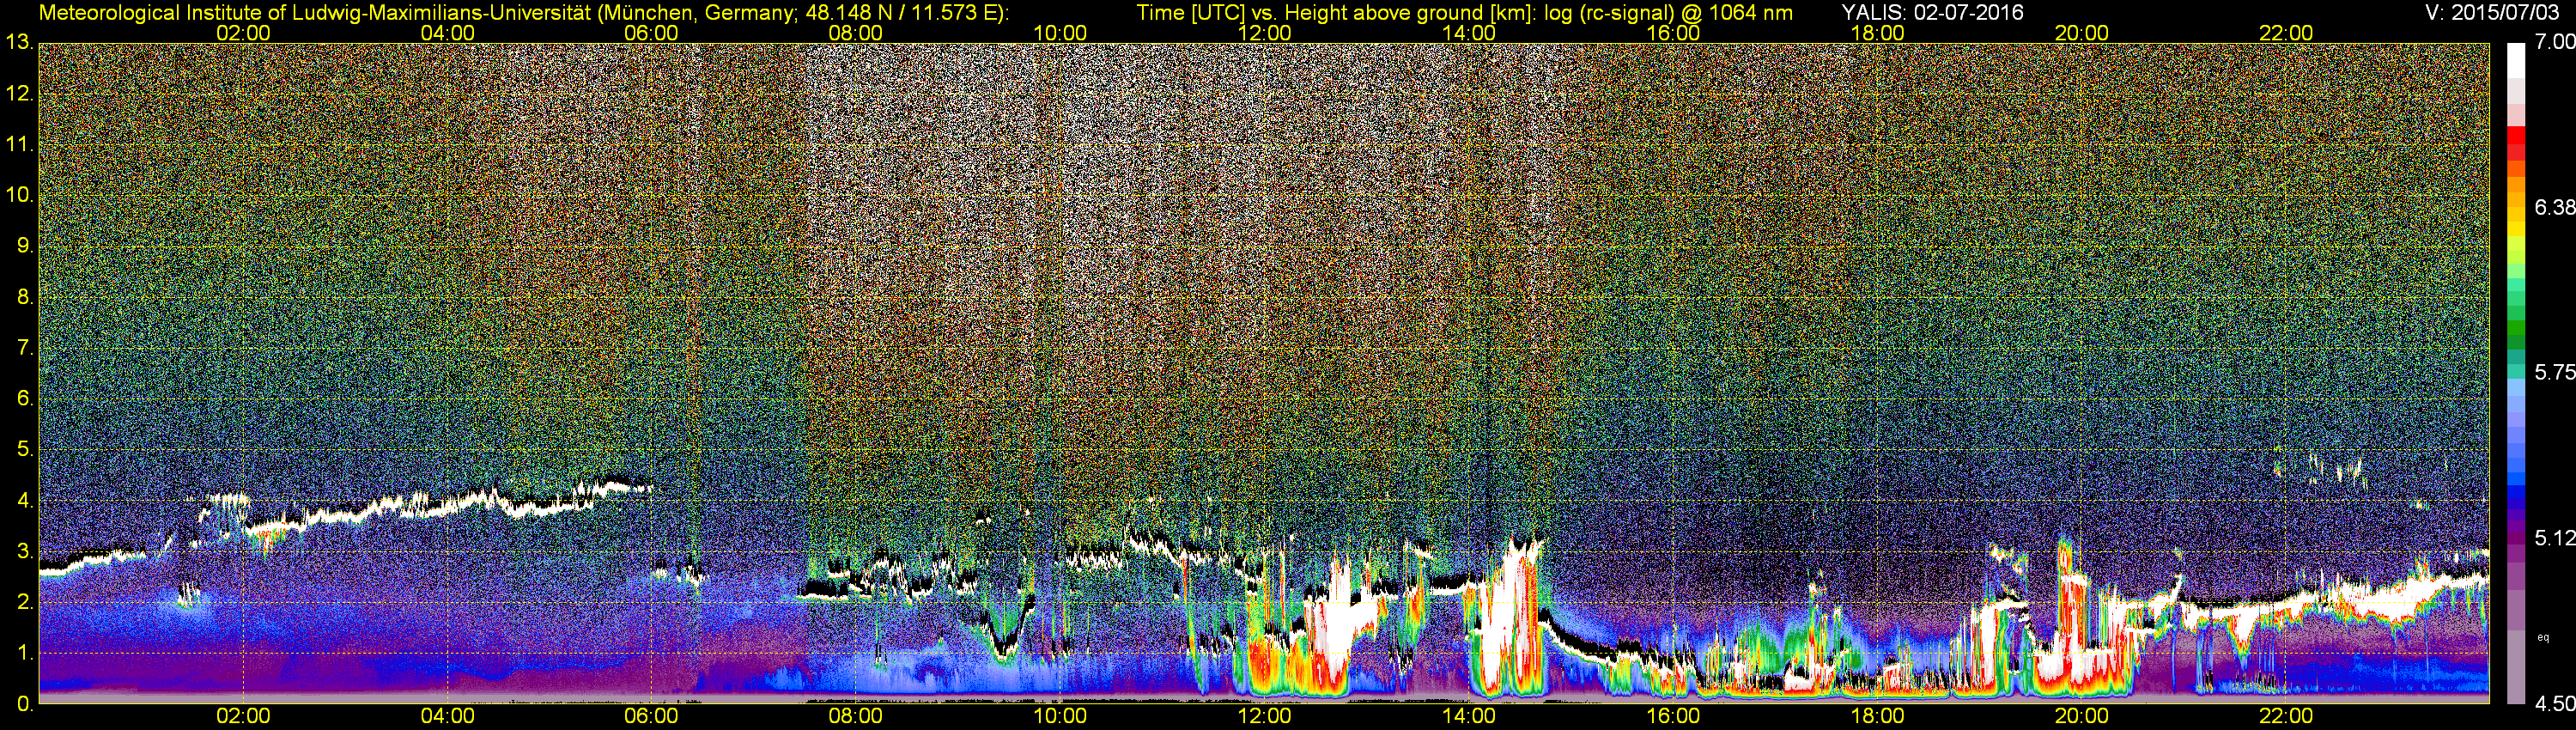Click the 3 km height axis label
This screenshot has height=730, width=2576.
[25, 551]
